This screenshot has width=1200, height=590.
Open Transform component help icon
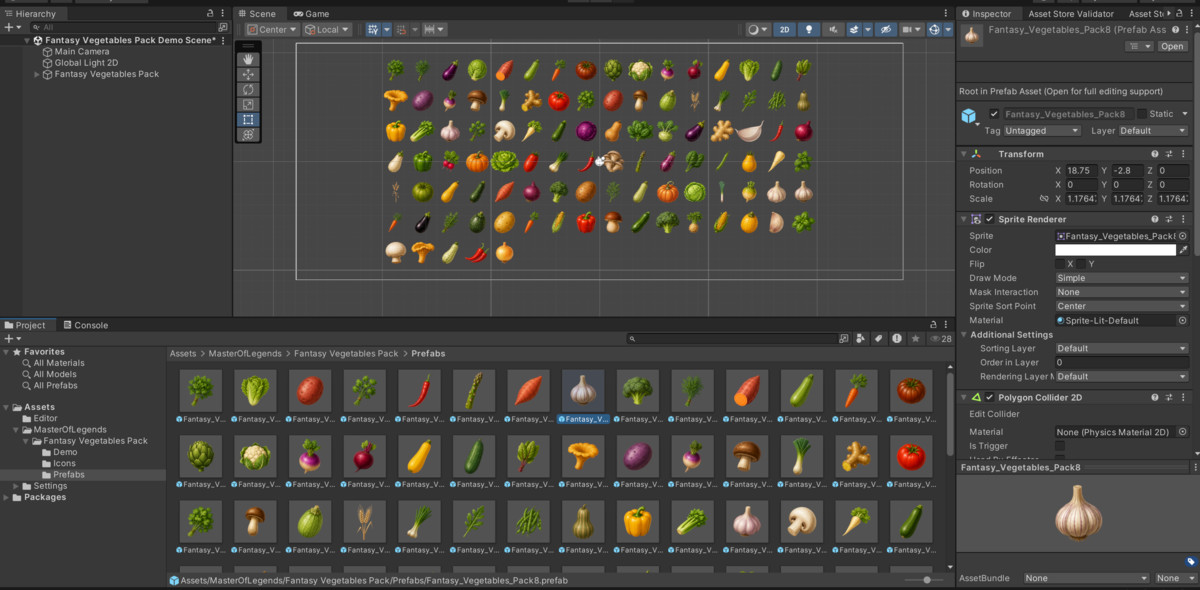(x=1155, y=154)
